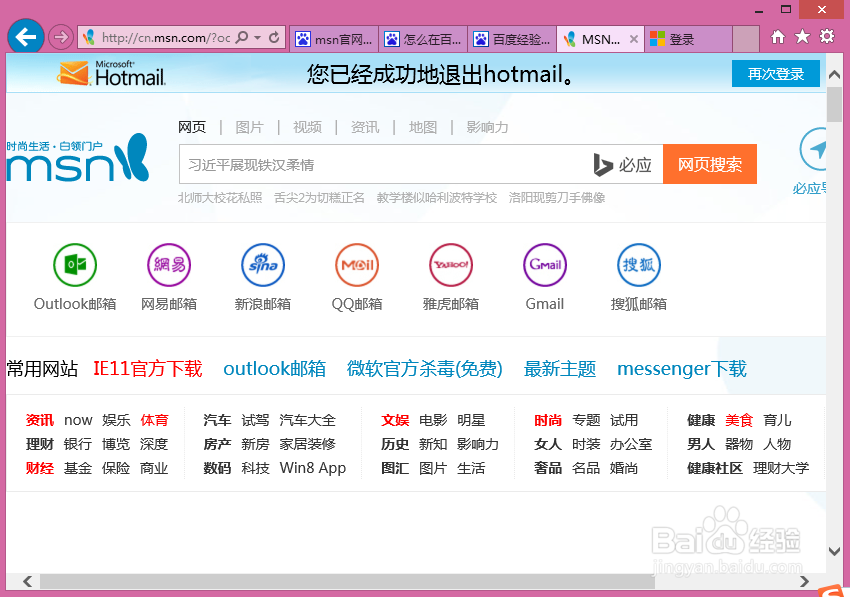This screenshot has height=597, width=850.
Task: Go back using the back arrow
Action: (x=25, y=36)
